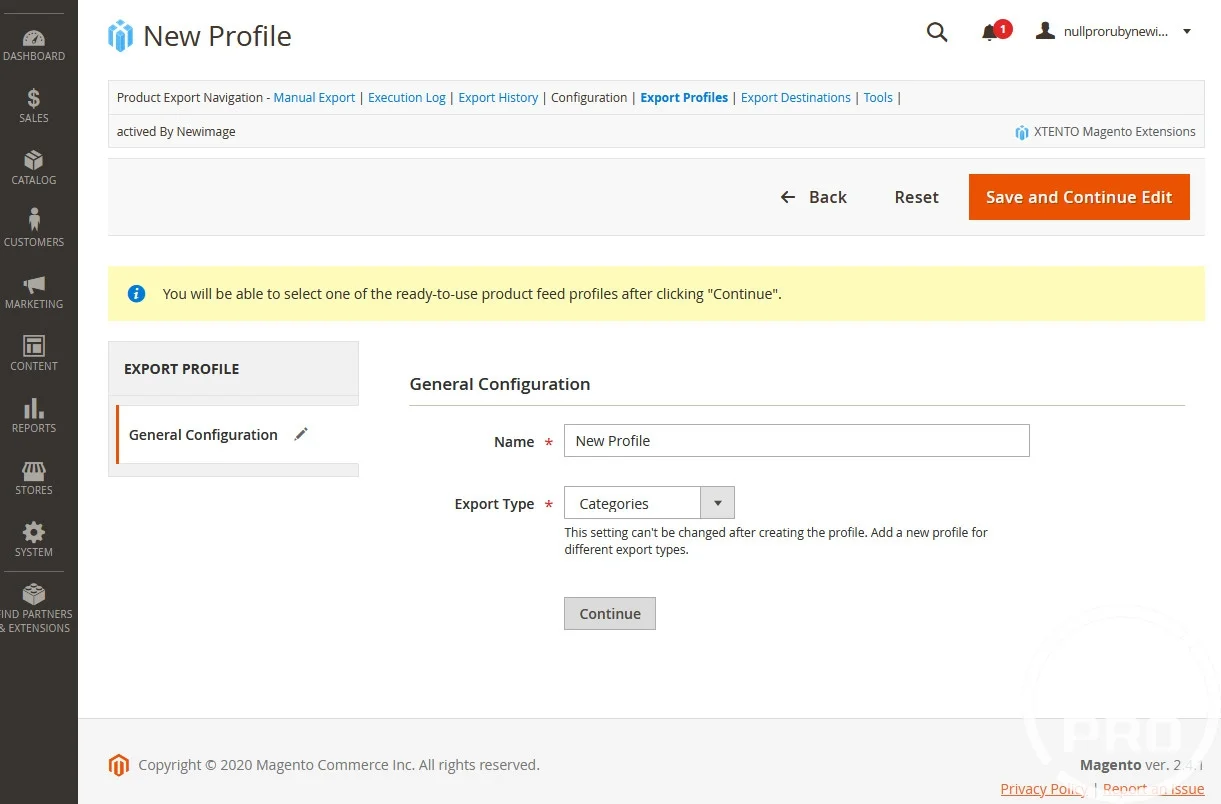This screenshot has width=1221, height=804.
Task: Select General Configuration tab in sidebar
Action: tap(204, 435)
